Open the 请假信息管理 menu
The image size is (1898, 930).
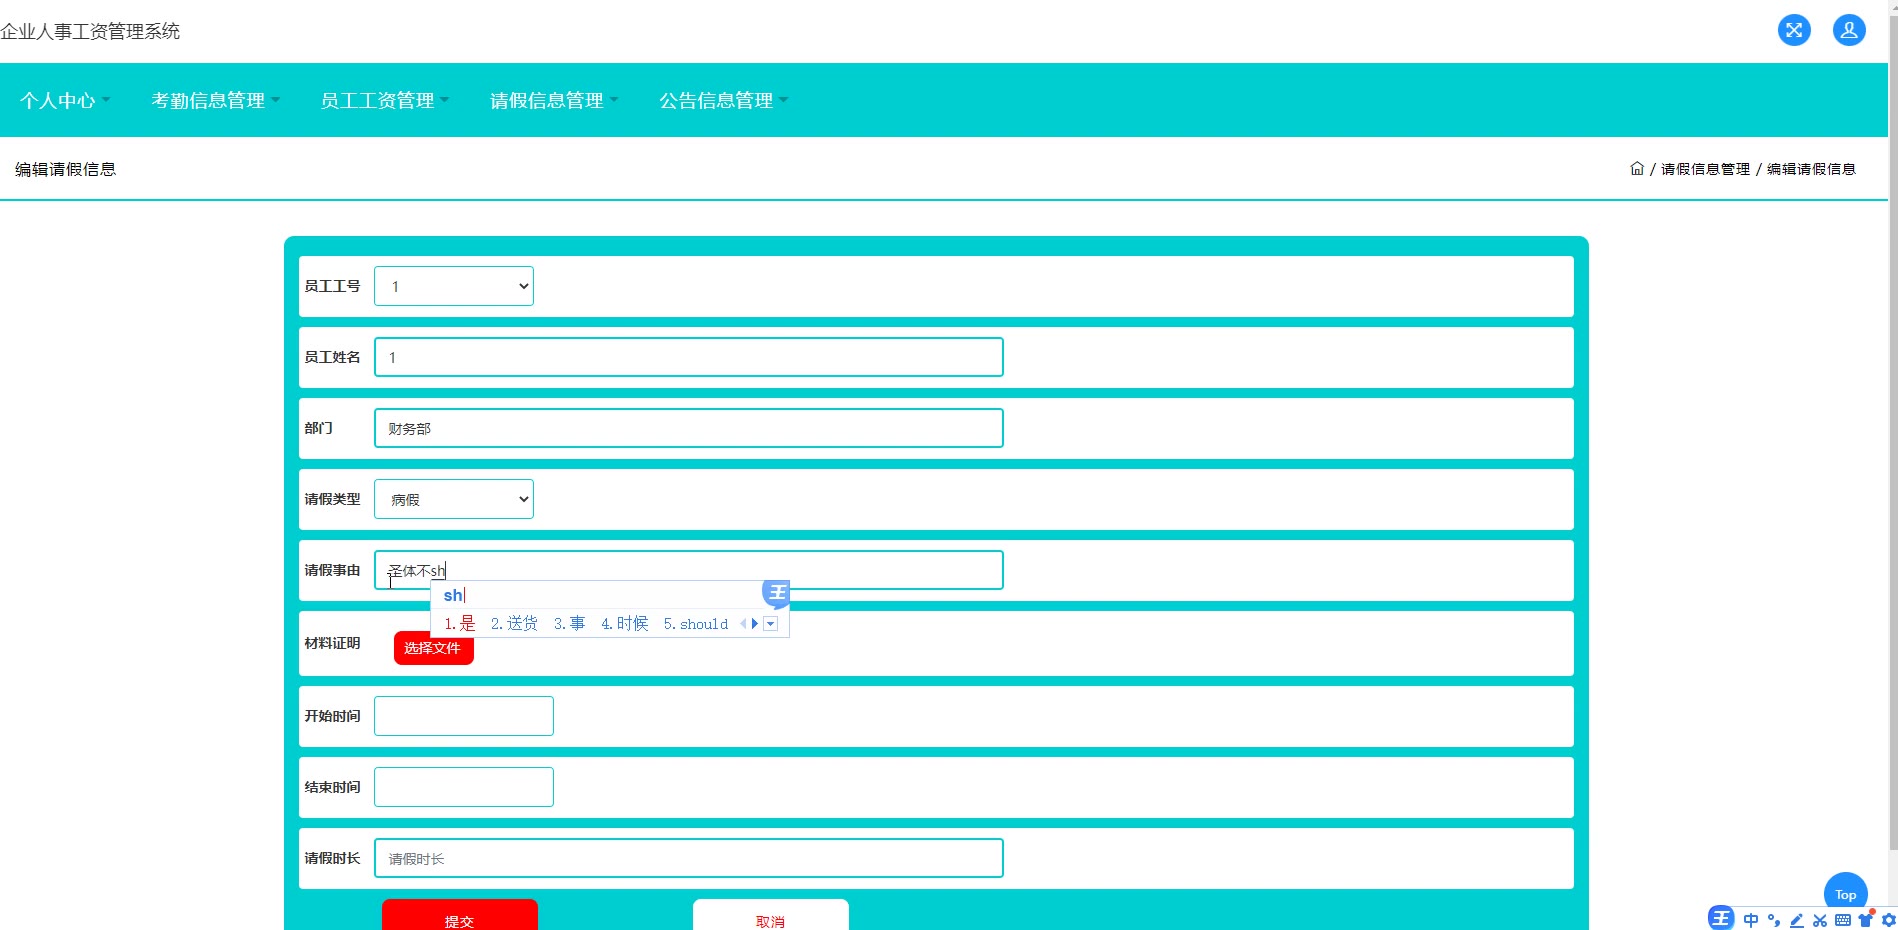[554, 100]
